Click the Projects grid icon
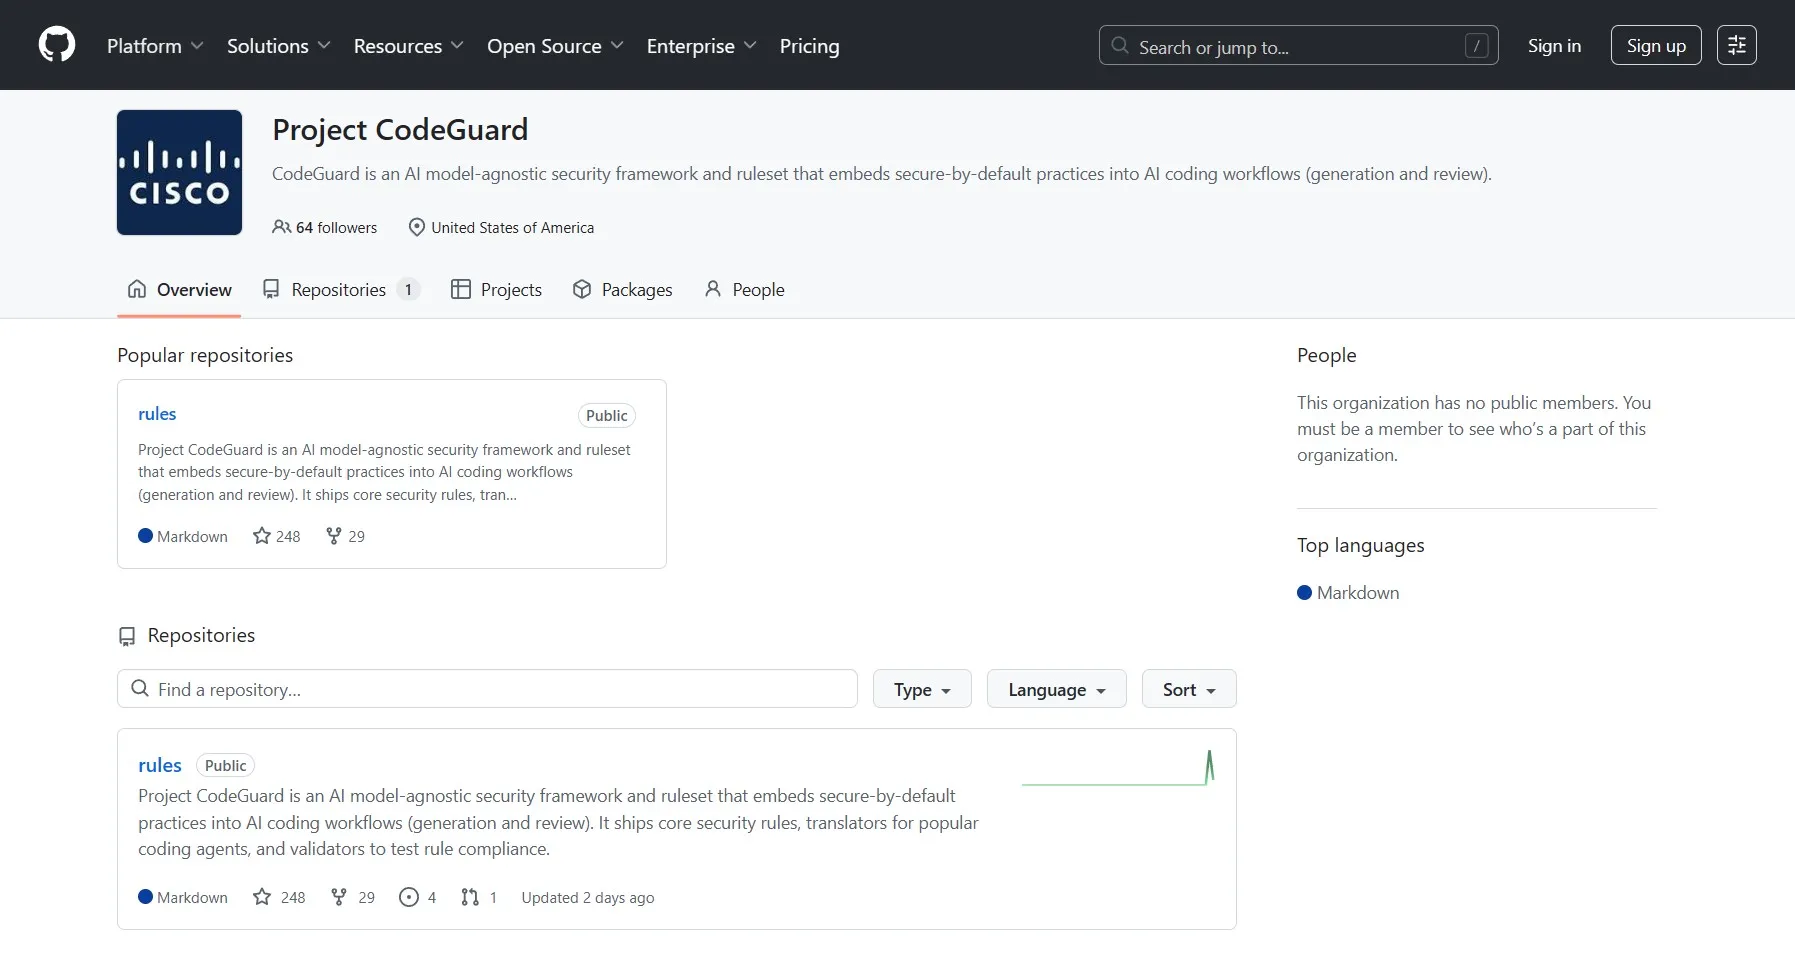 (x=462, y=289)
